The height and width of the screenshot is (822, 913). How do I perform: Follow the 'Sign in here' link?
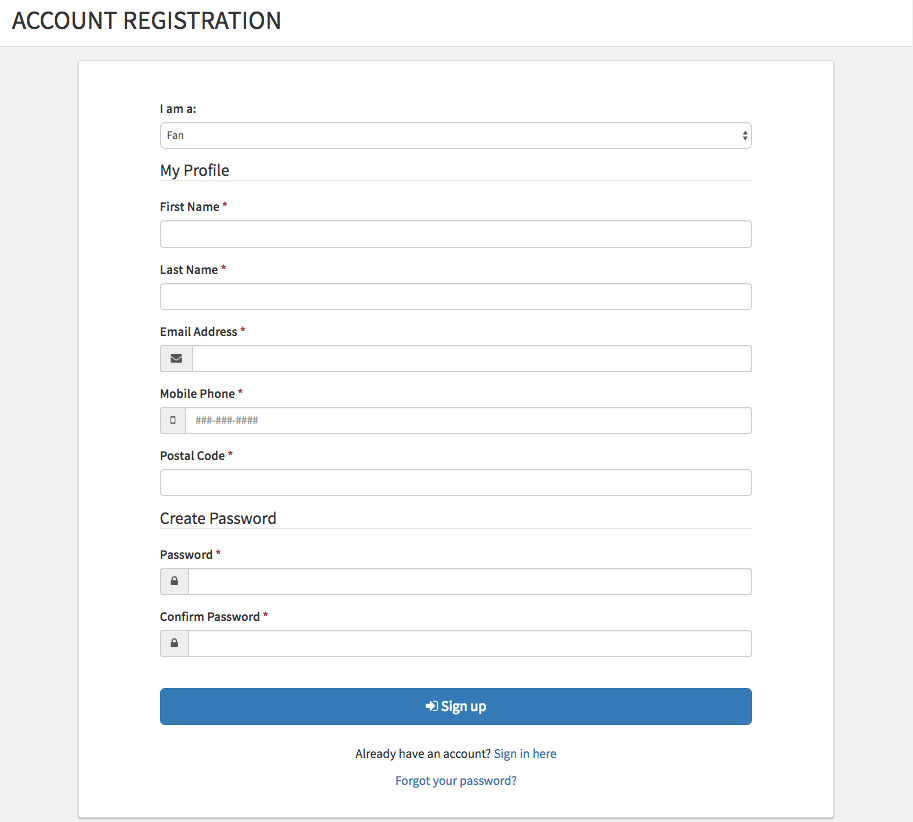pos(525,754)
